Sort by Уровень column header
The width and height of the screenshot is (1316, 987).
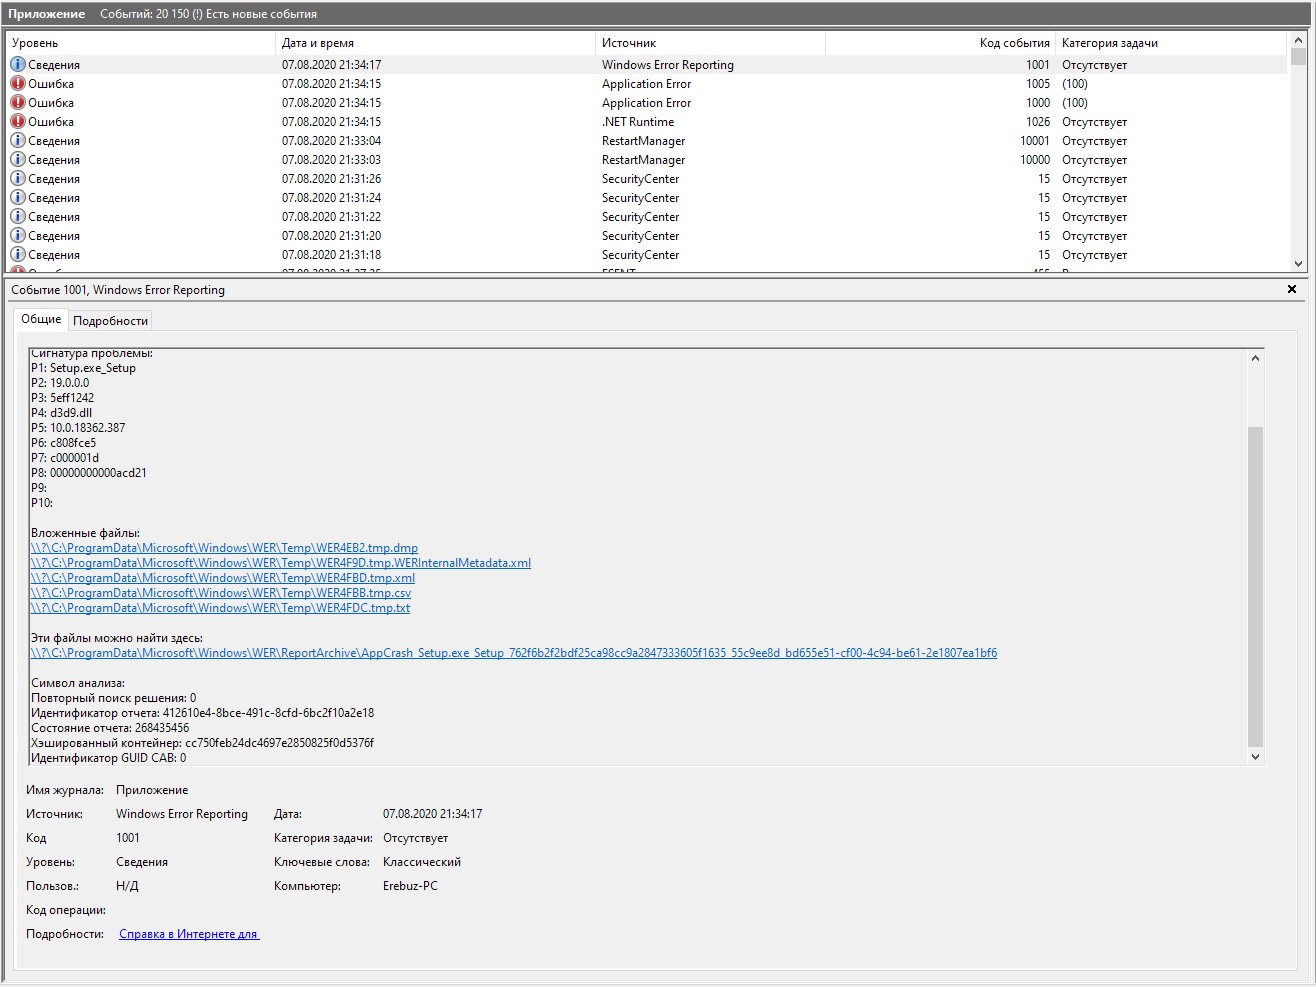[x=140, y=43]
